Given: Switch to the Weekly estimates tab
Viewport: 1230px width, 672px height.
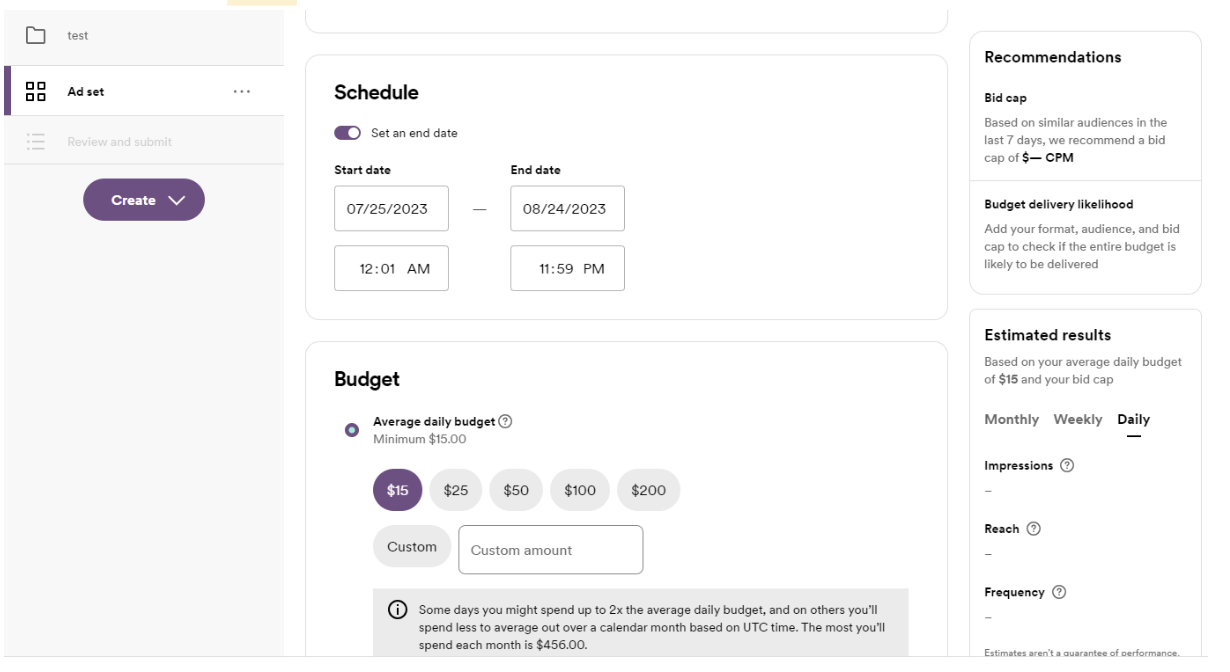Looking at the screenshot, I should click(1077, 420).
